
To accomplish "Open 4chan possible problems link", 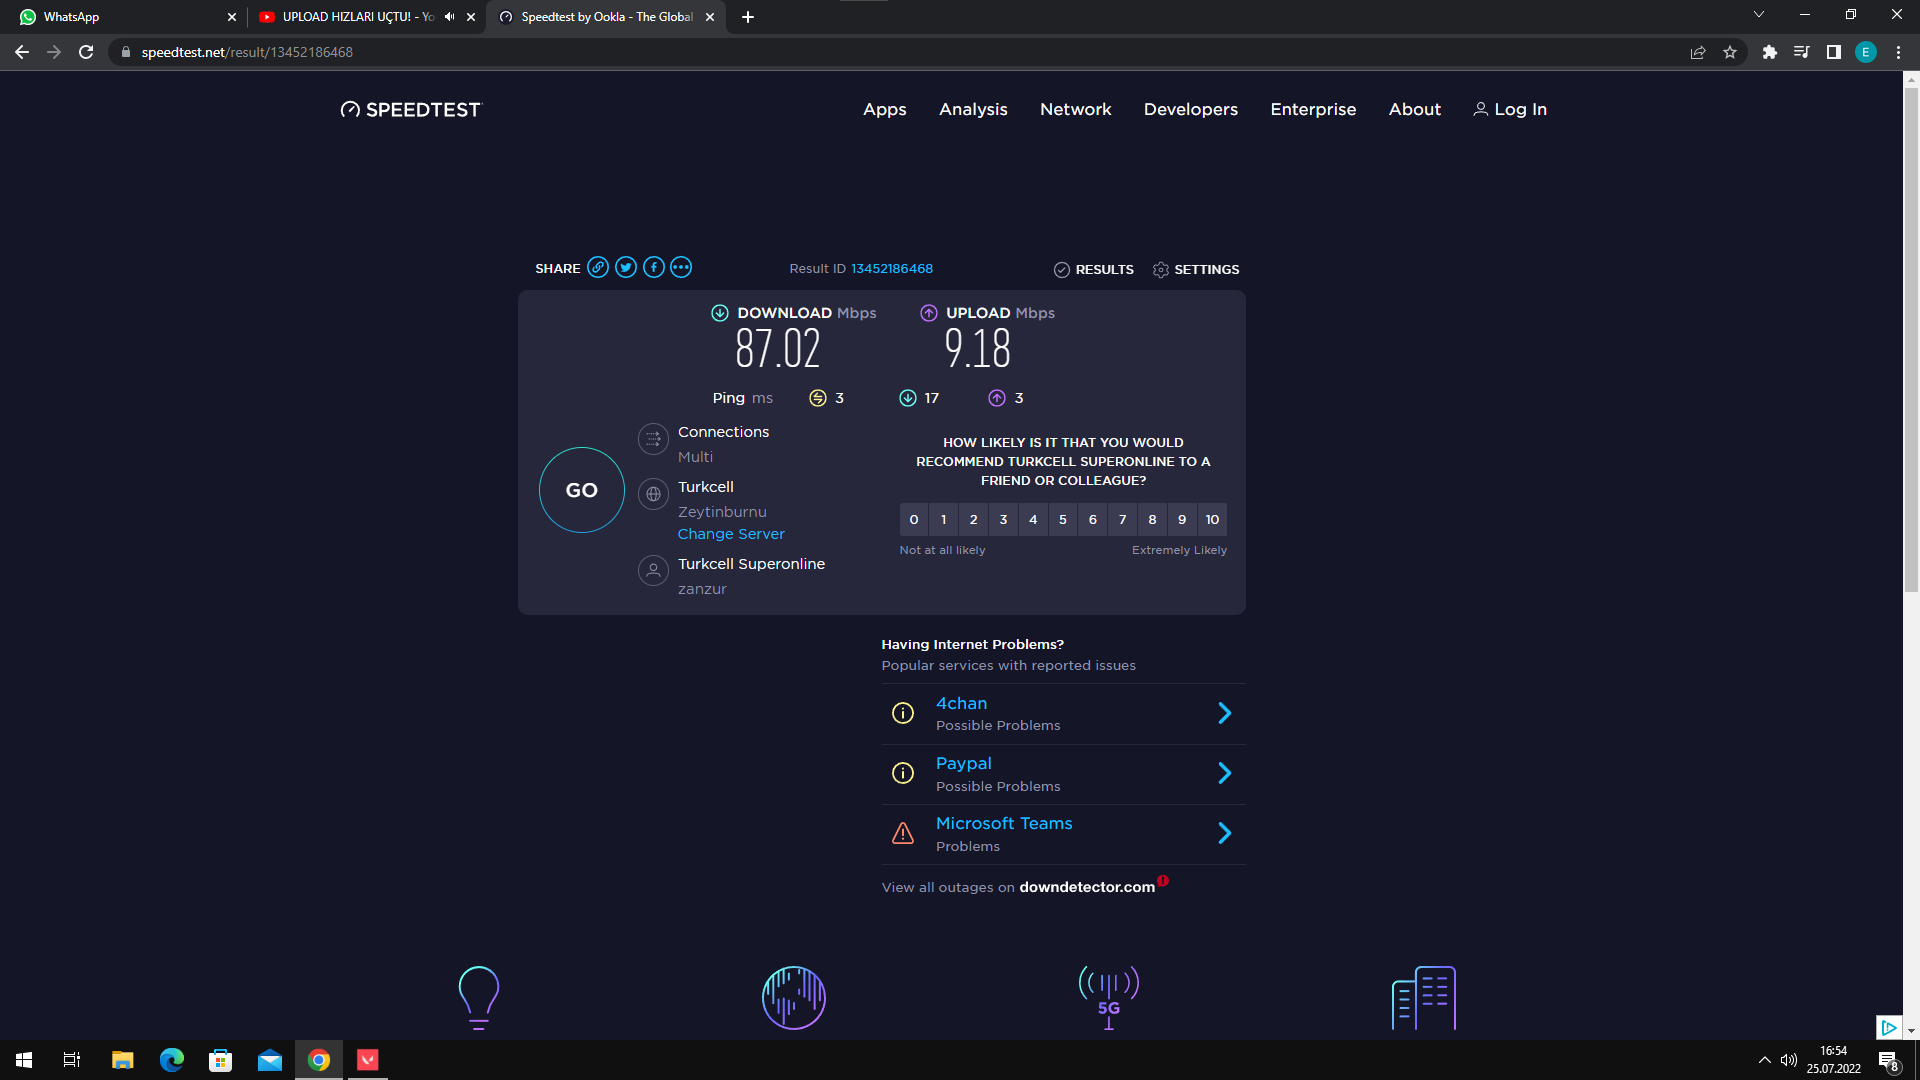I will click(961, 704).
